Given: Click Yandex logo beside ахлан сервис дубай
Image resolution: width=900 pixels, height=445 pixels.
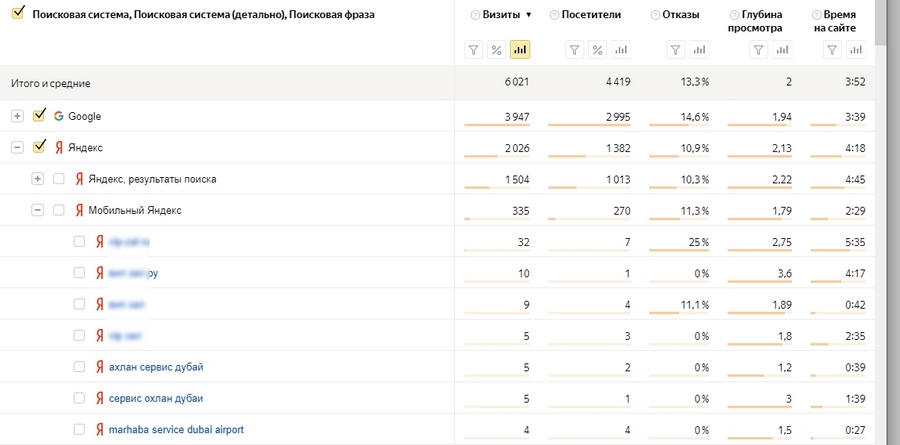Looking at the screenshot, I should pyautogui.click(x=99, y=366).
